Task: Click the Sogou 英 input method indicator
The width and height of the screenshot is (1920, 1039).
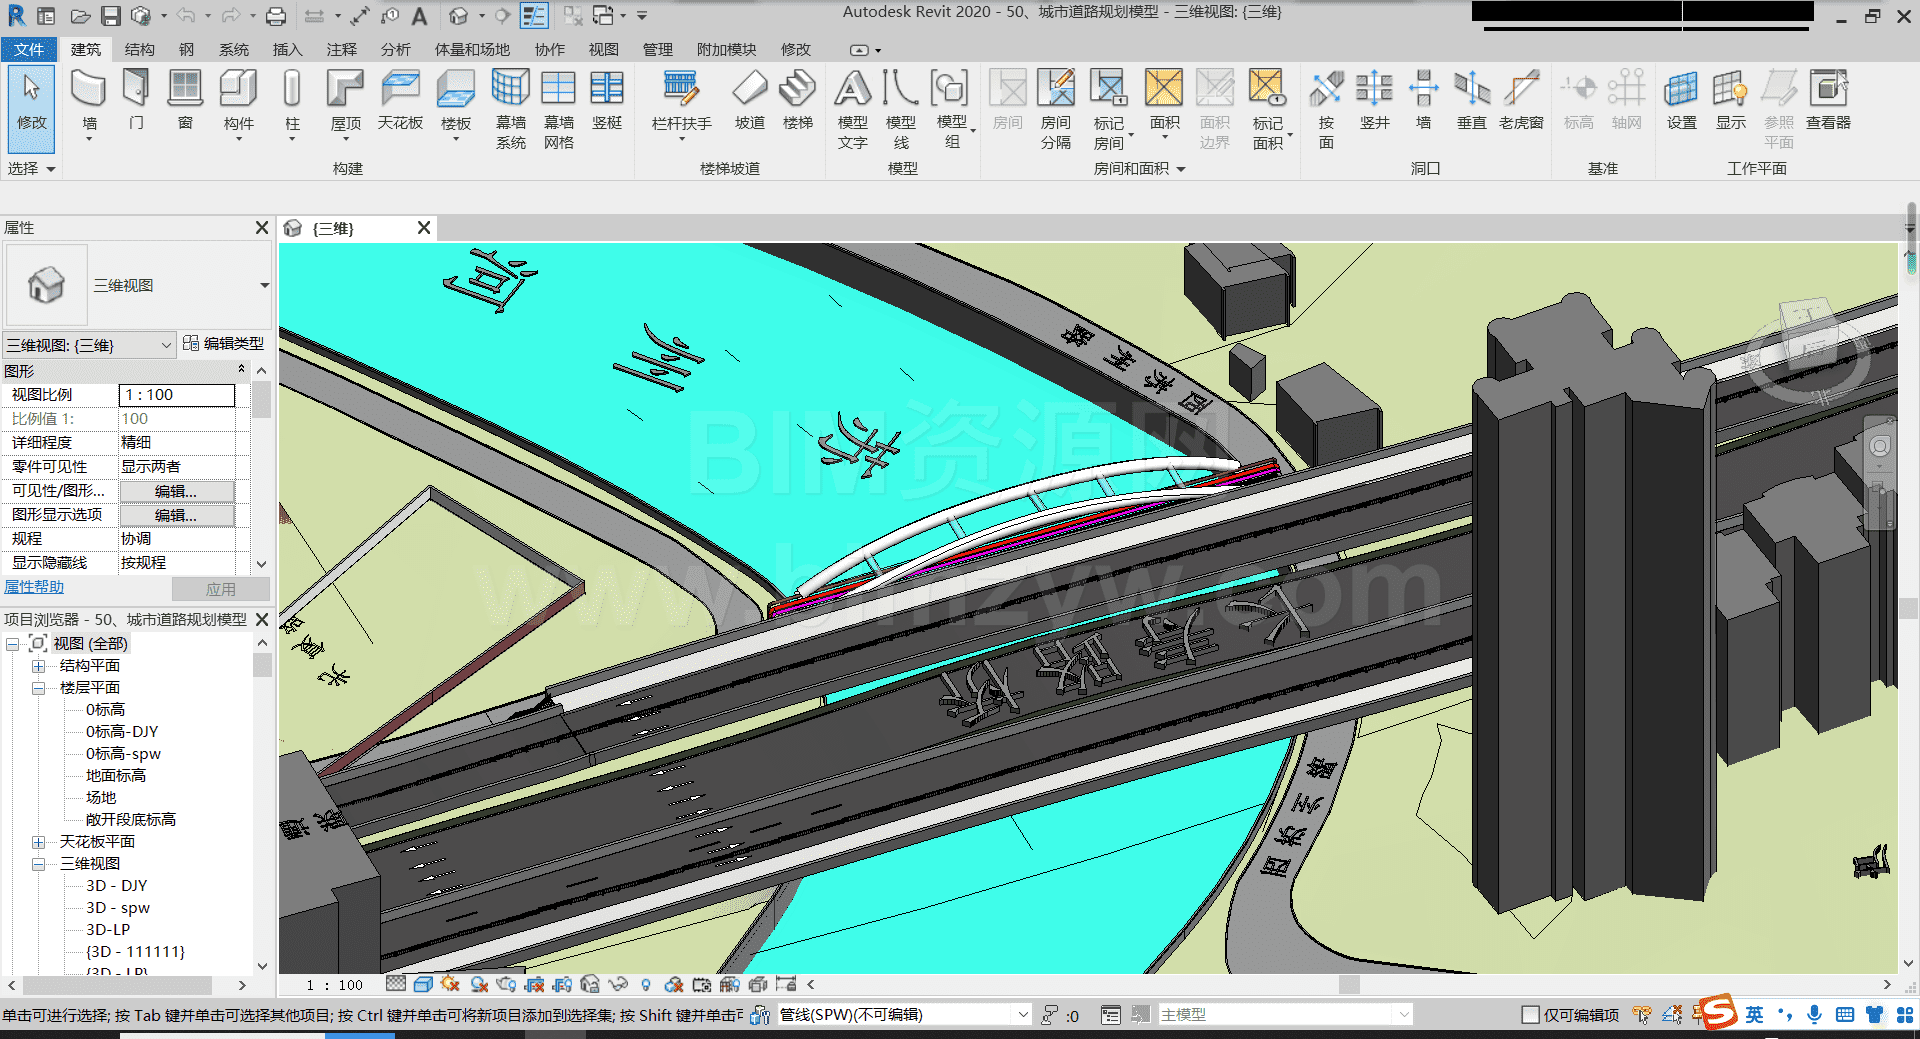Action: point(1754,1015)
